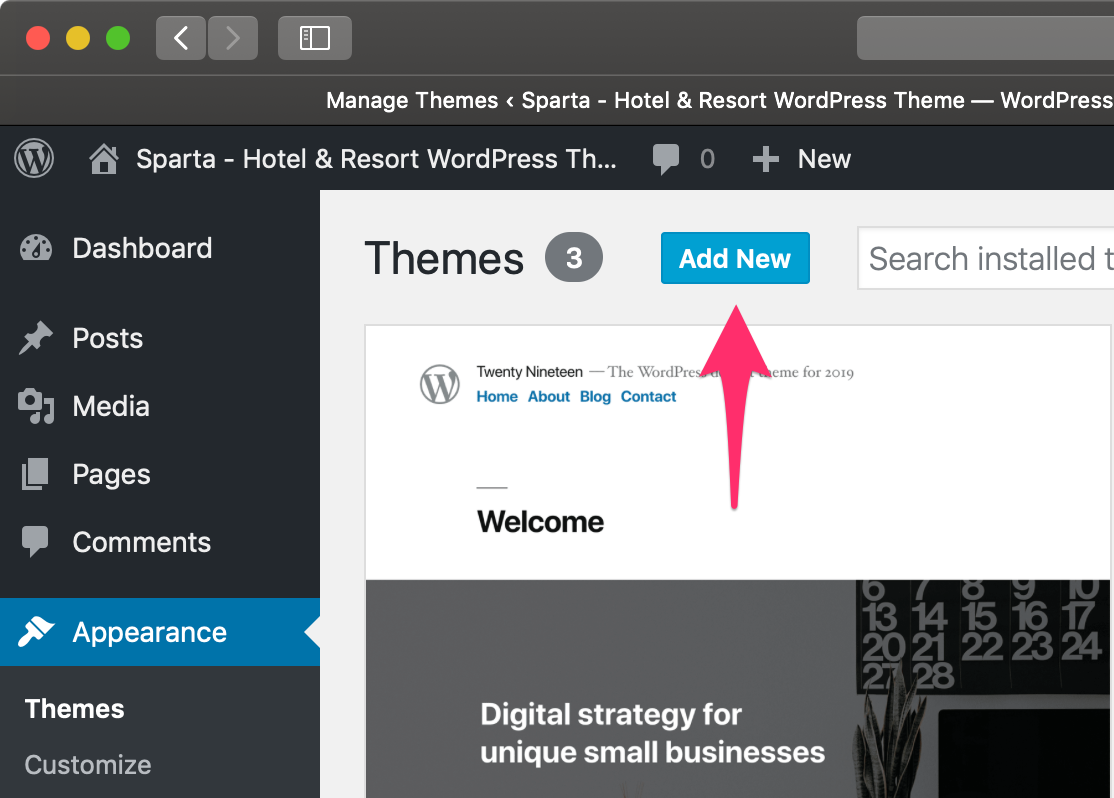Click the WordPress logo in admin bar

pos(34,158)
